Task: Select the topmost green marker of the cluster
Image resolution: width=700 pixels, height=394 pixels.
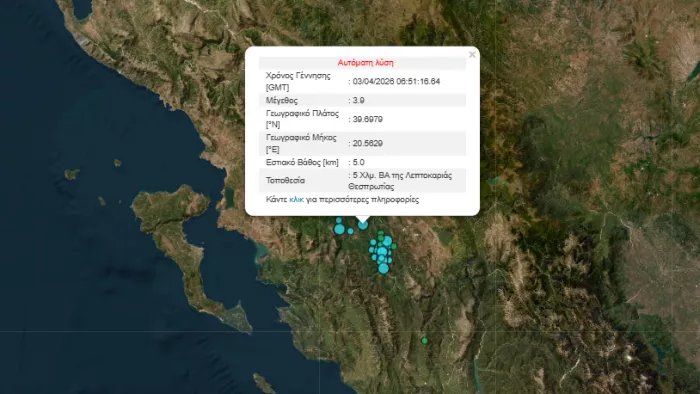Action: tap(380, 233)
